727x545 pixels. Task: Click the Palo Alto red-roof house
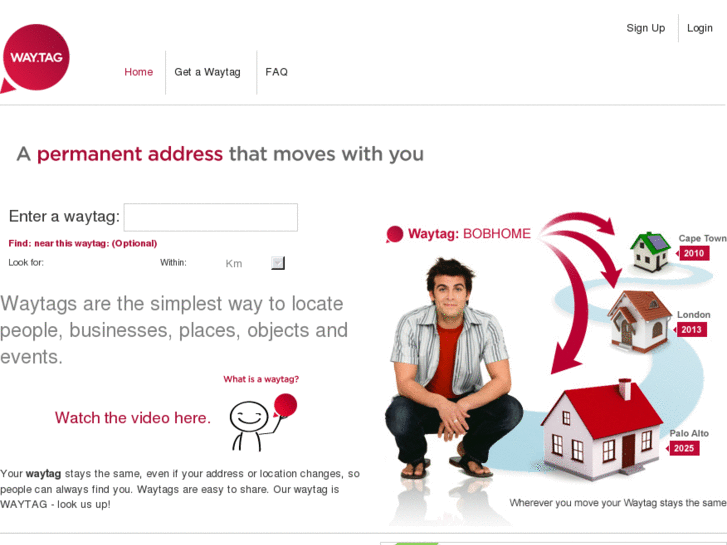click(602, 430)
